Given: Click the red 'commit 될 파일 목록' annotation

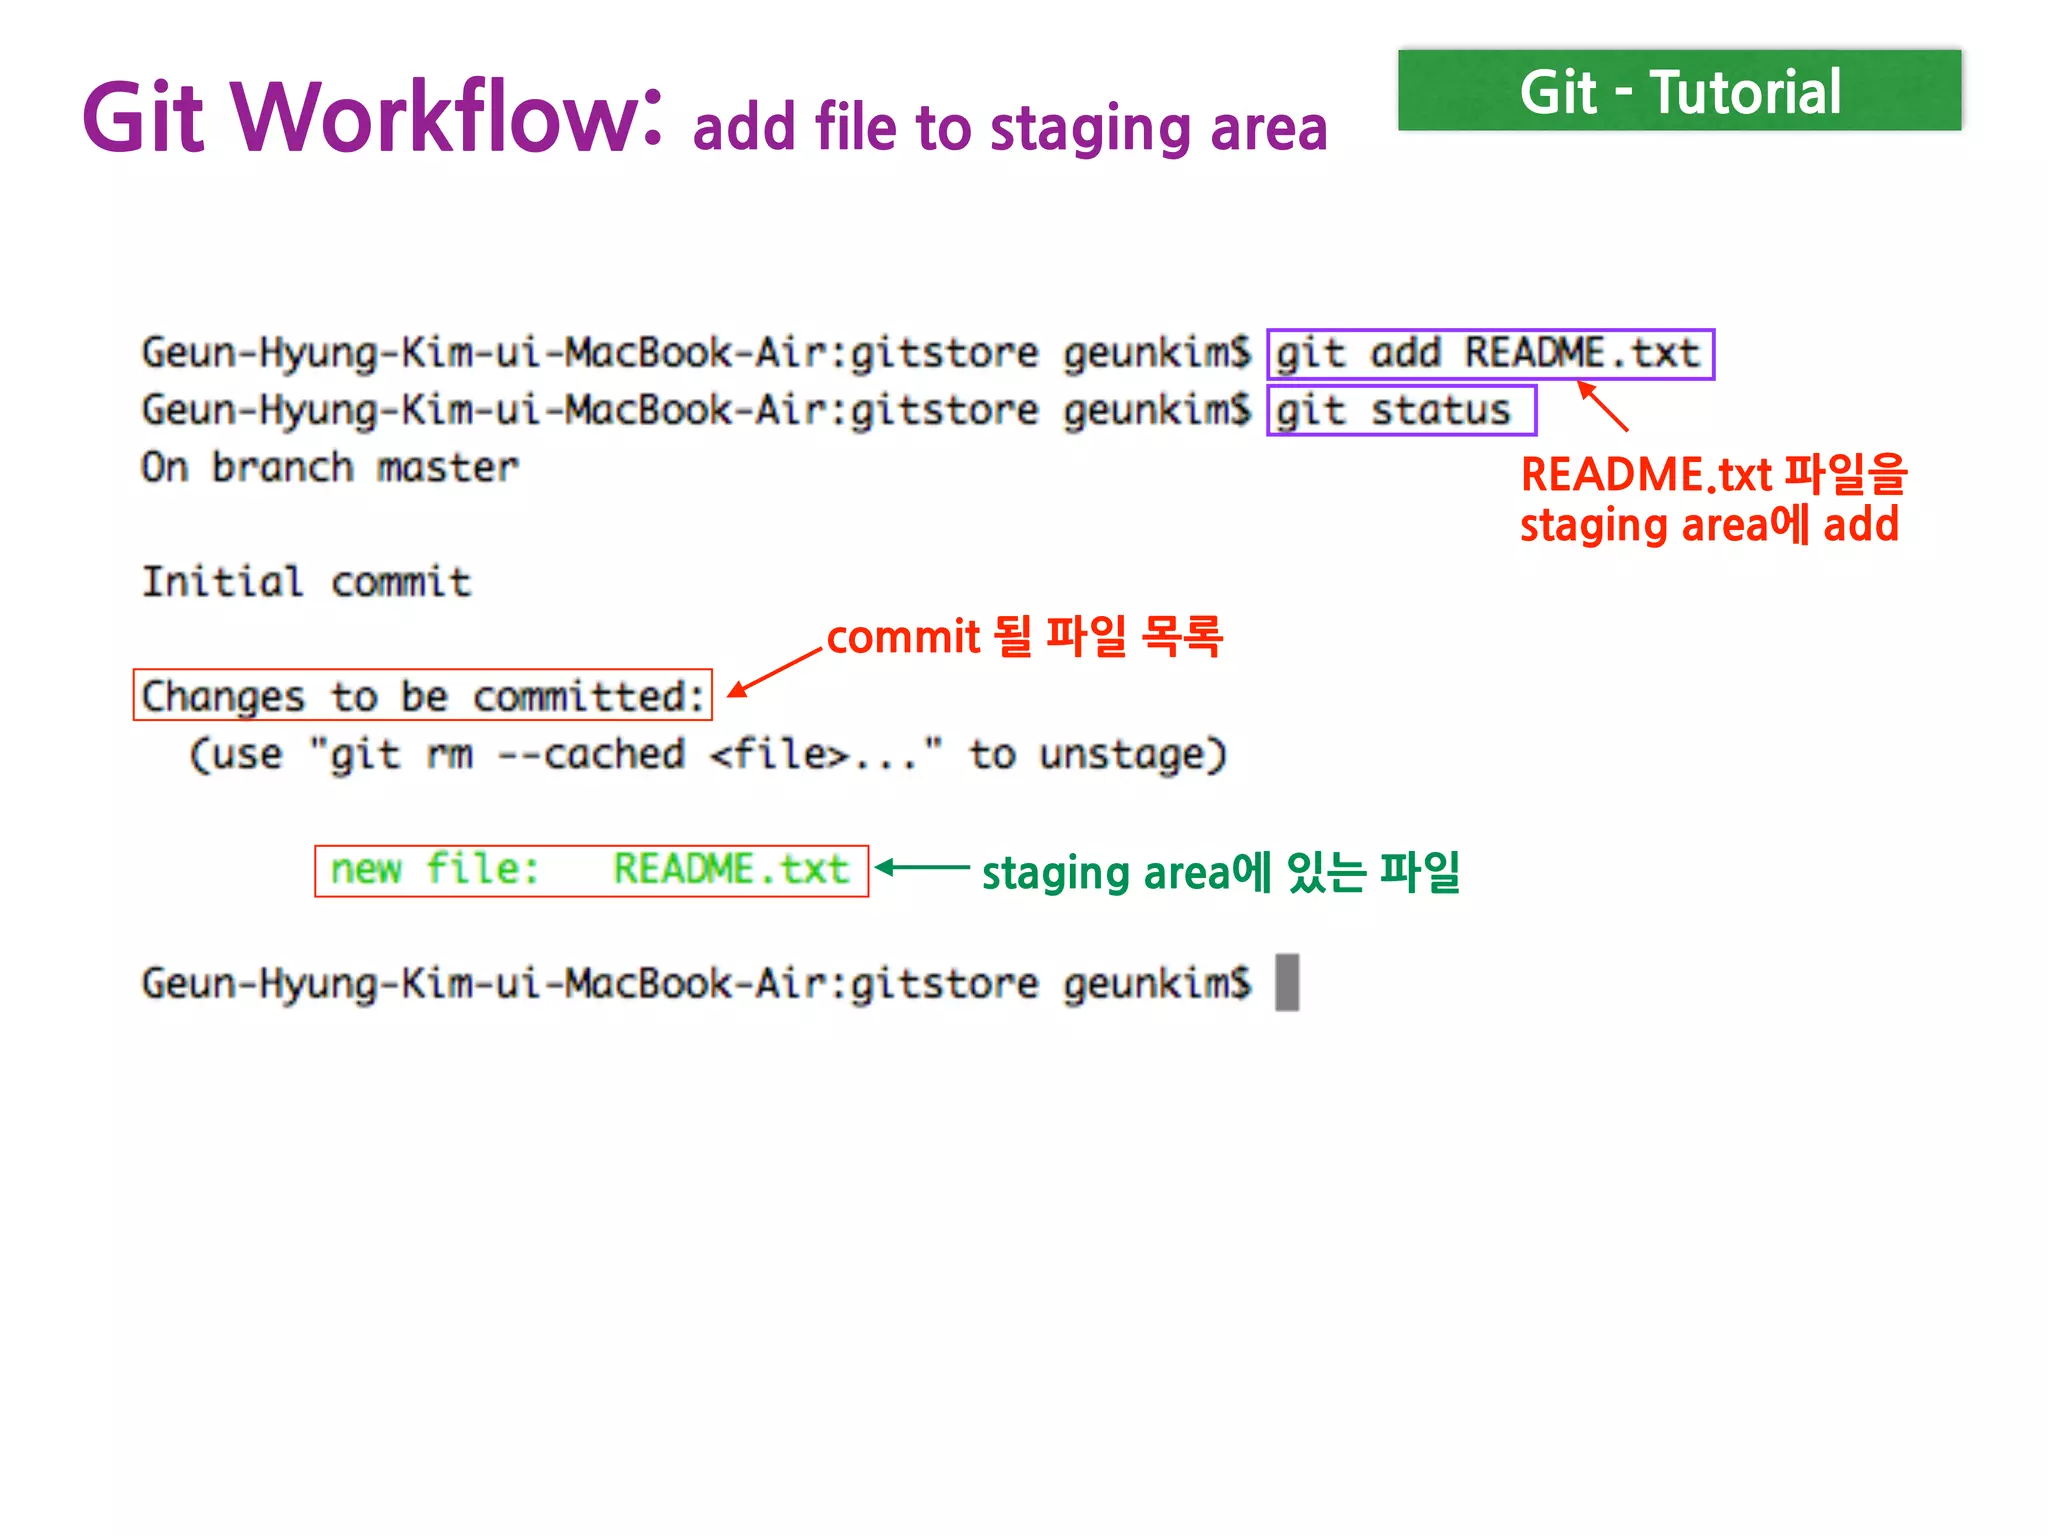Looking at the screenshot, I should (1025, 636).
